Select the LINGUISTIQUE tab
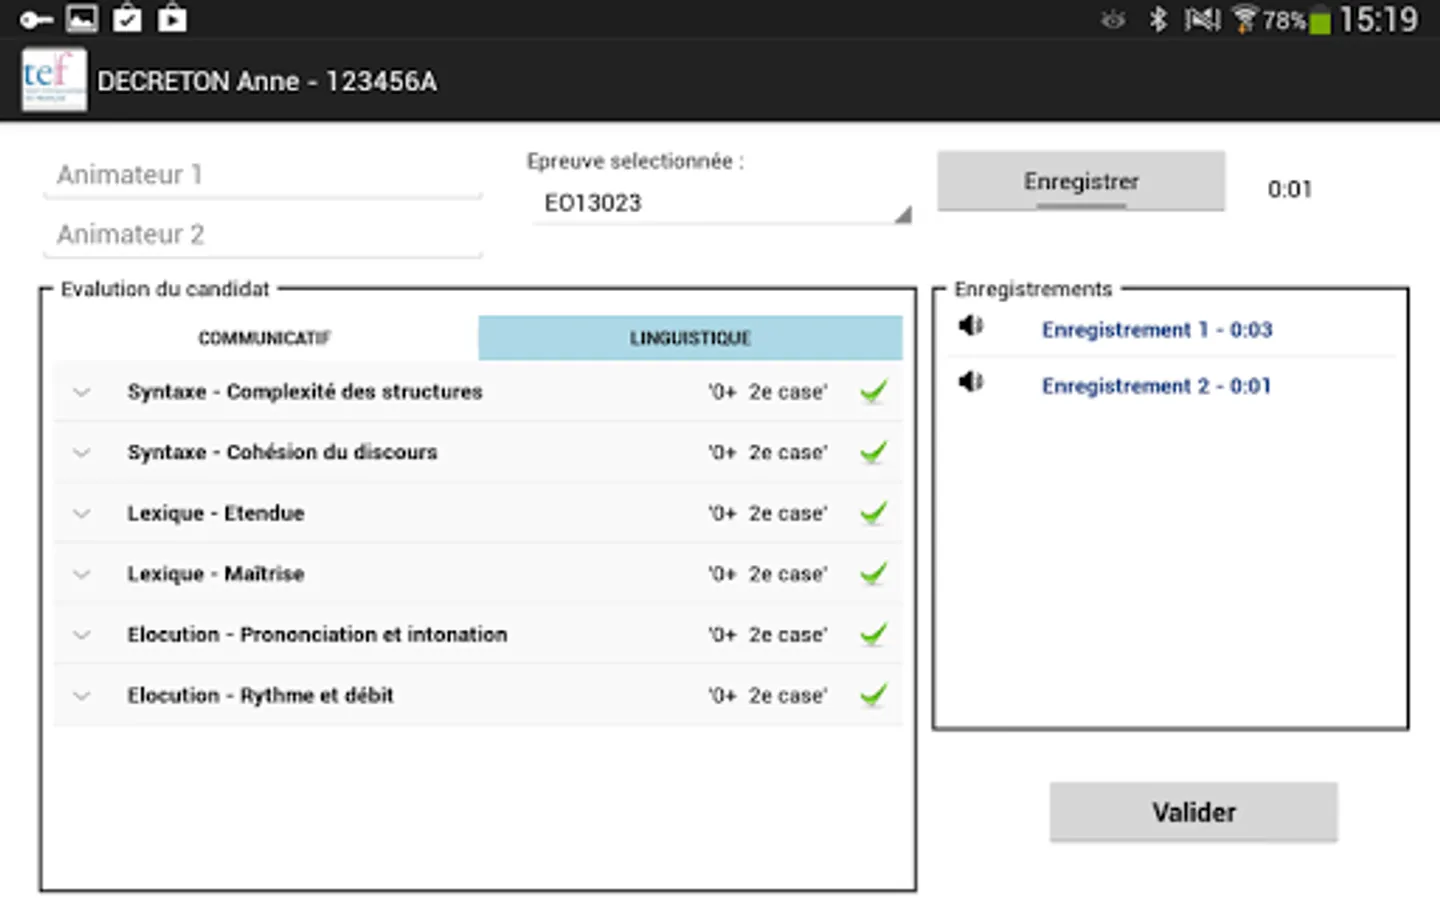The height and width of the screenshot is (900, 1440). (690, 338)
